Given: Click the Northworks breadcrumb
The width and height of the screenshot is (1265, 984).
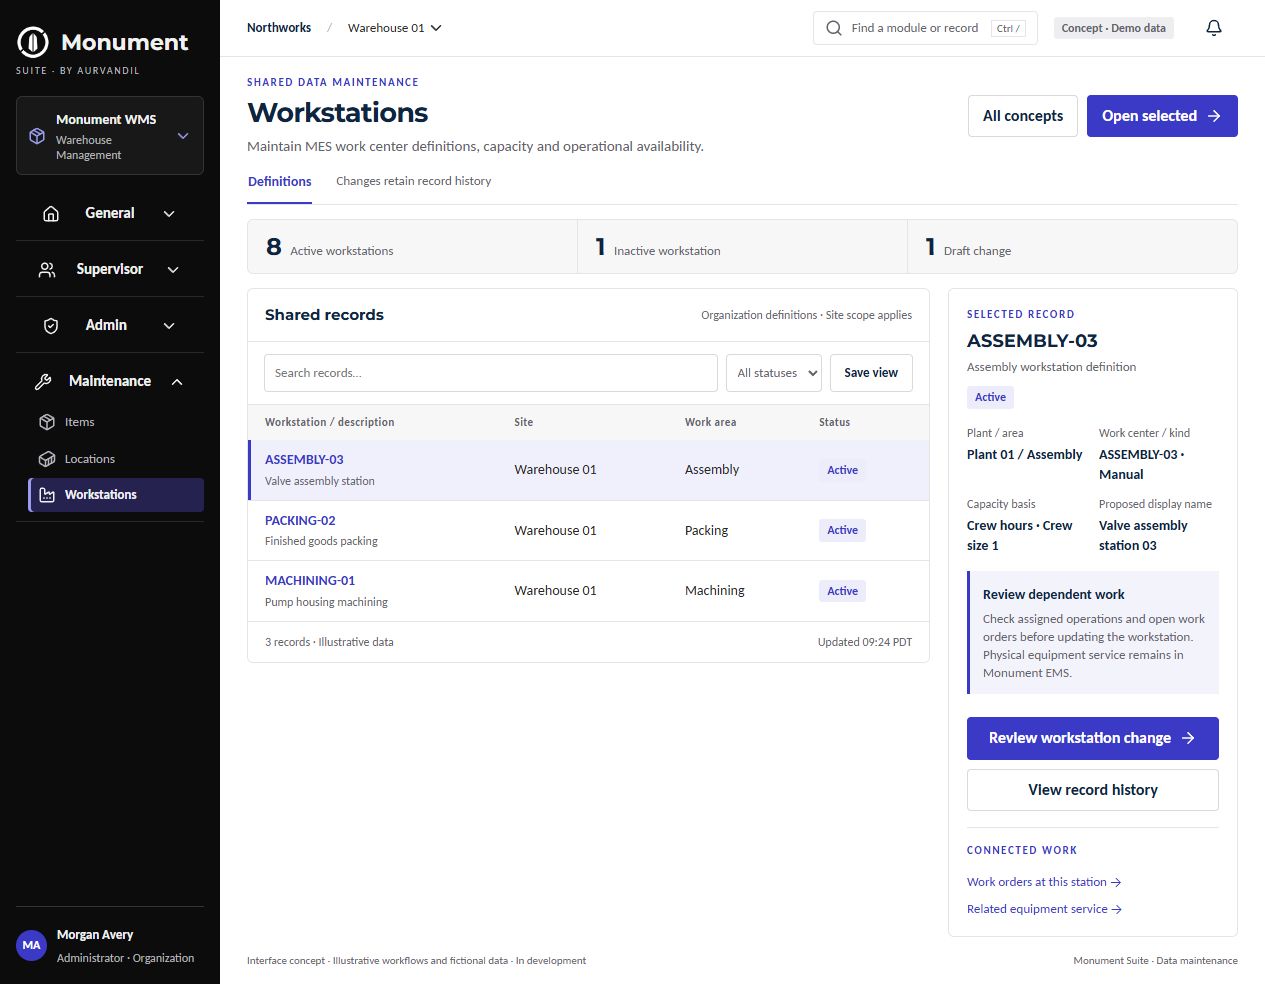Looking at the screenshot, I should click(279, 28).
